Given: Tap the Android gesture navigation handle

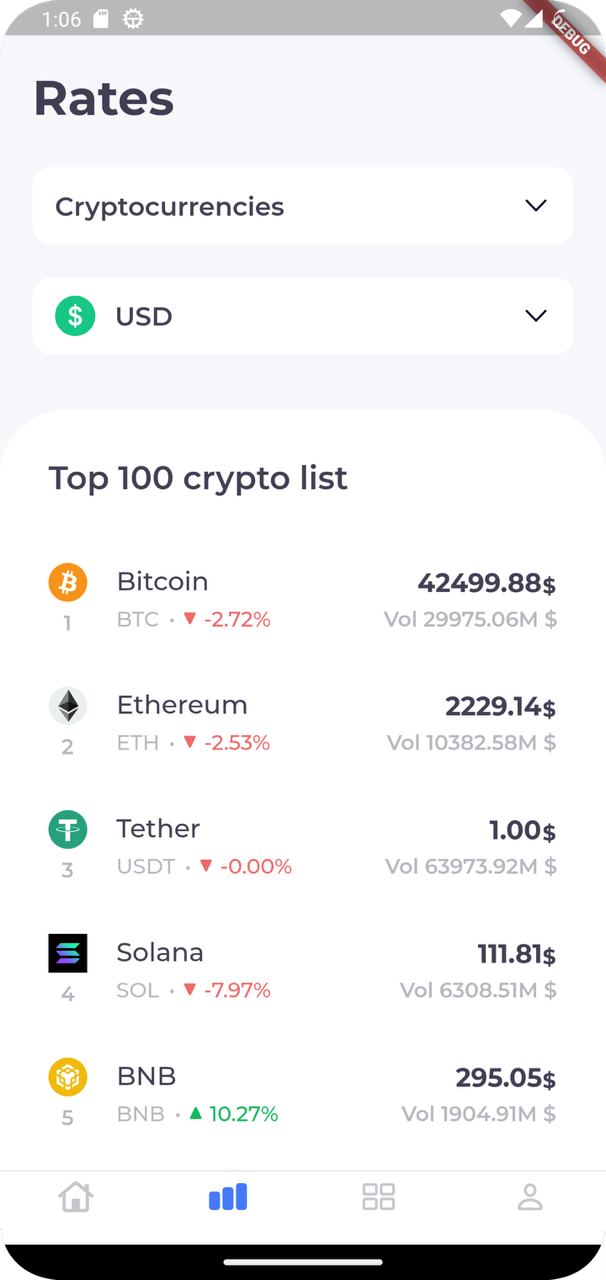Looking at the screenshot, I should coord(303,1262).
